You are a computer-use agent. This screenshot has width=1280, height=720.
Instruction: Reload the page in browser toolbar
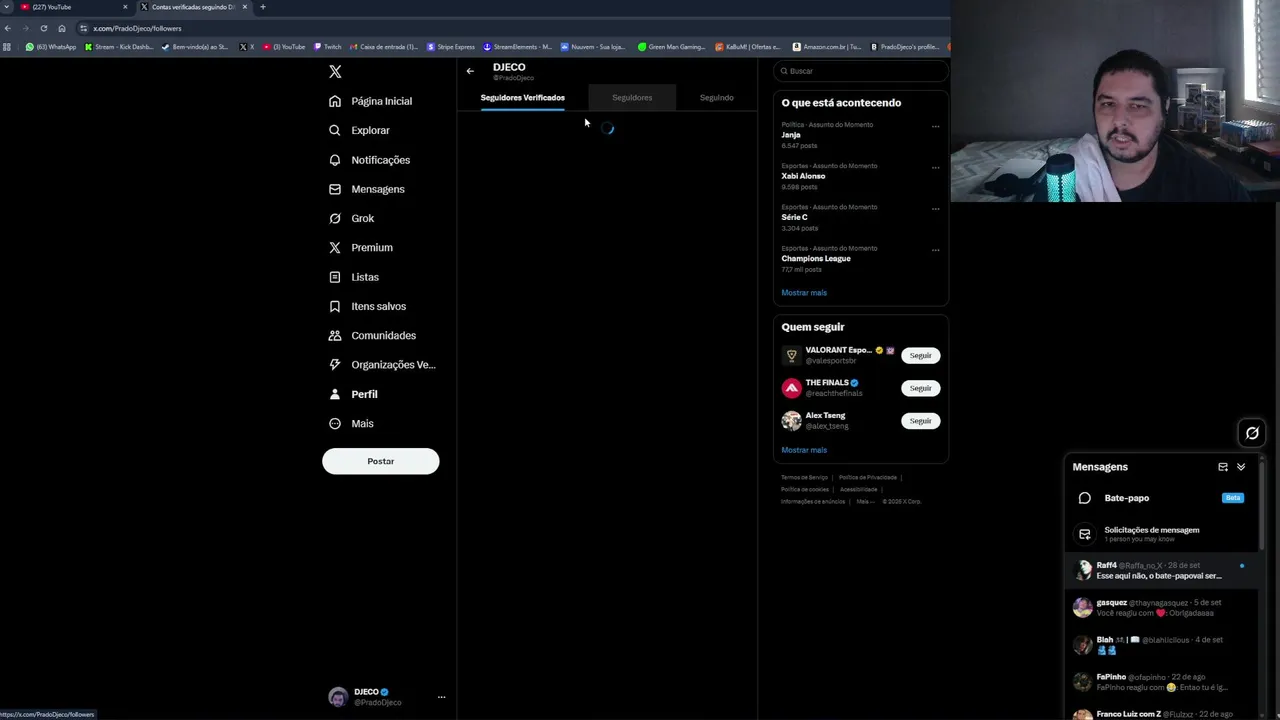43,28
